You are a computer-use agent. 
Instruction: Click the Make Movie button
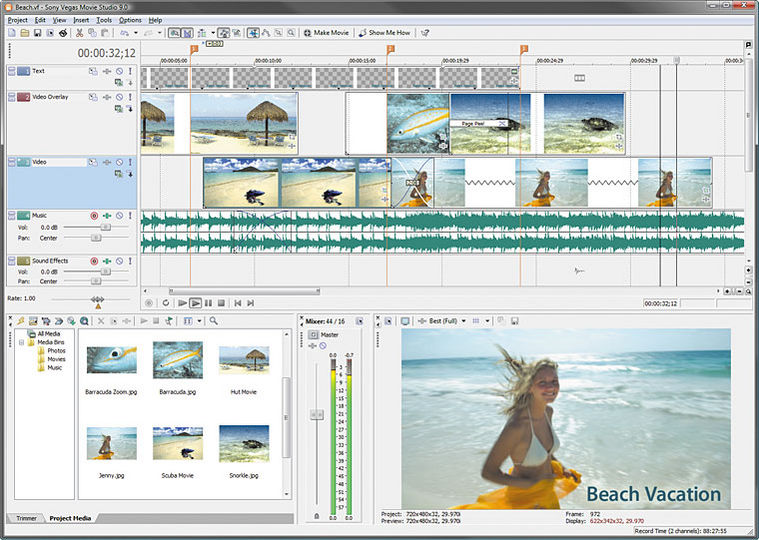[328, 33]
